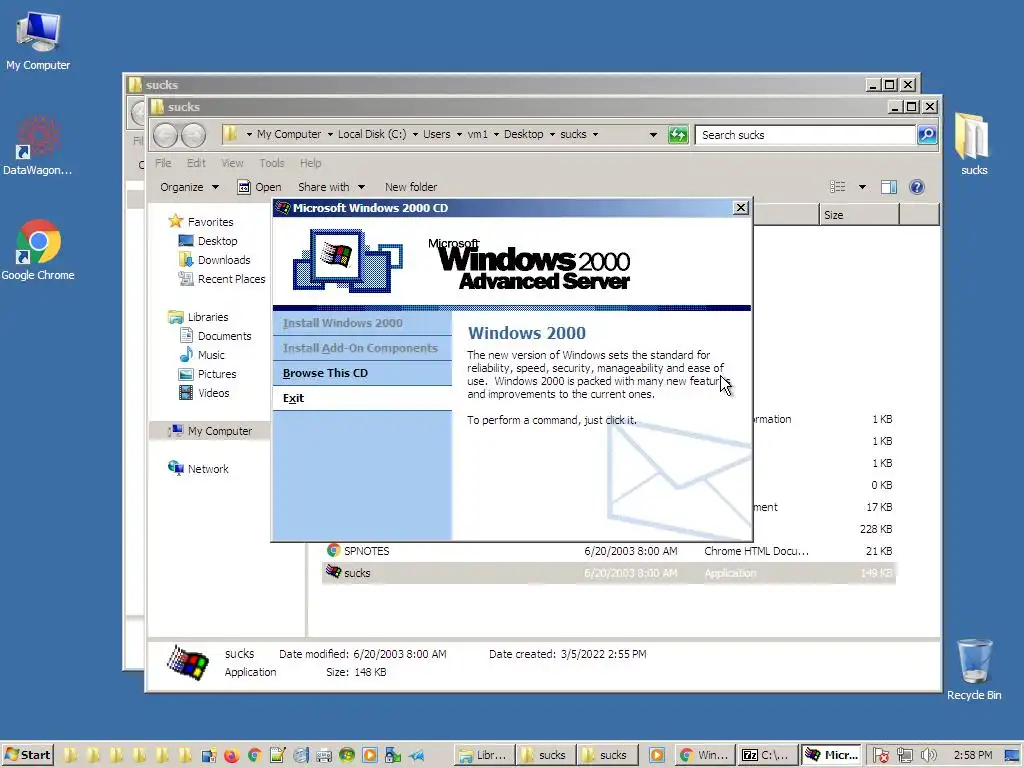Open the Start menu
Image resolution: width=1024 pixels, height=768 pixels.
[x=27, y=755]
